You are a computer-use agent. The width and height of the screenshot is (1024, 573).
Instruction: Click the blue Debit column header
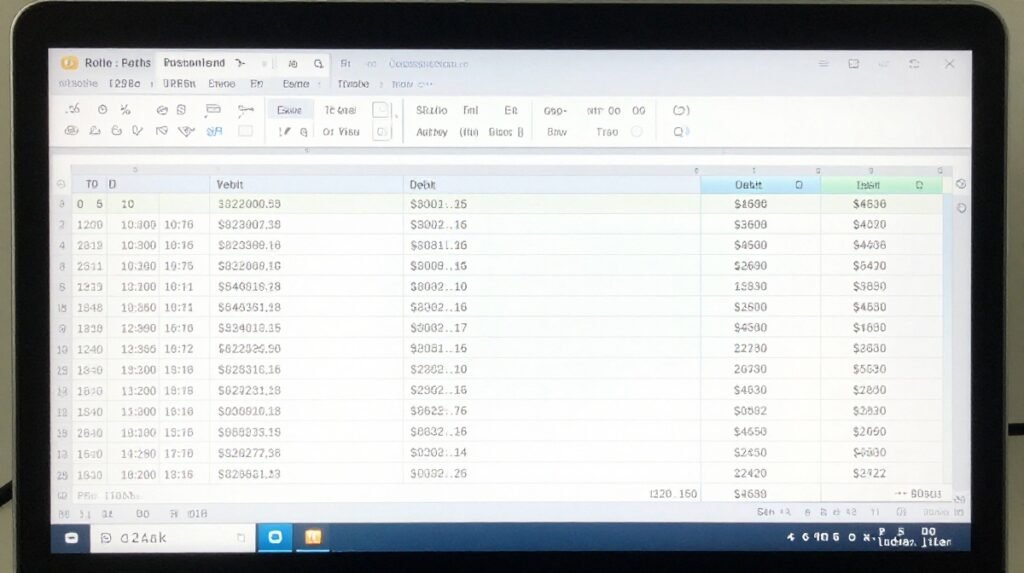pyautogui.click(x=760, y=185)
